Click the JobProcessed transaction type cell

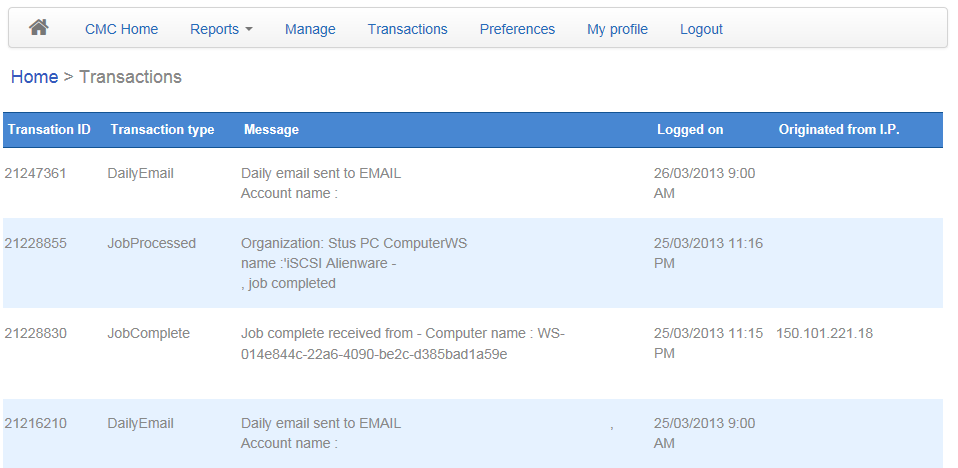click(x=152, y=243)
